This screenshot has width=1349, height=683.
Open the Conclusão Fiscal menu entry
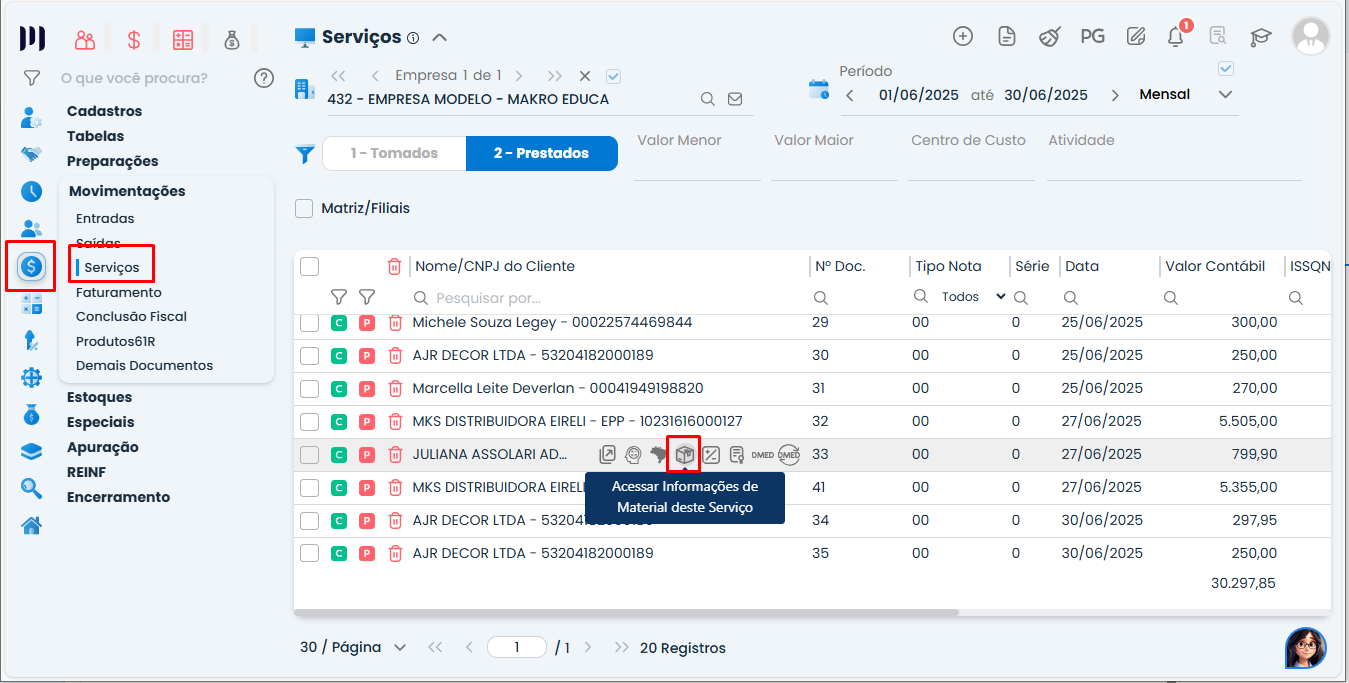(131, 317)
